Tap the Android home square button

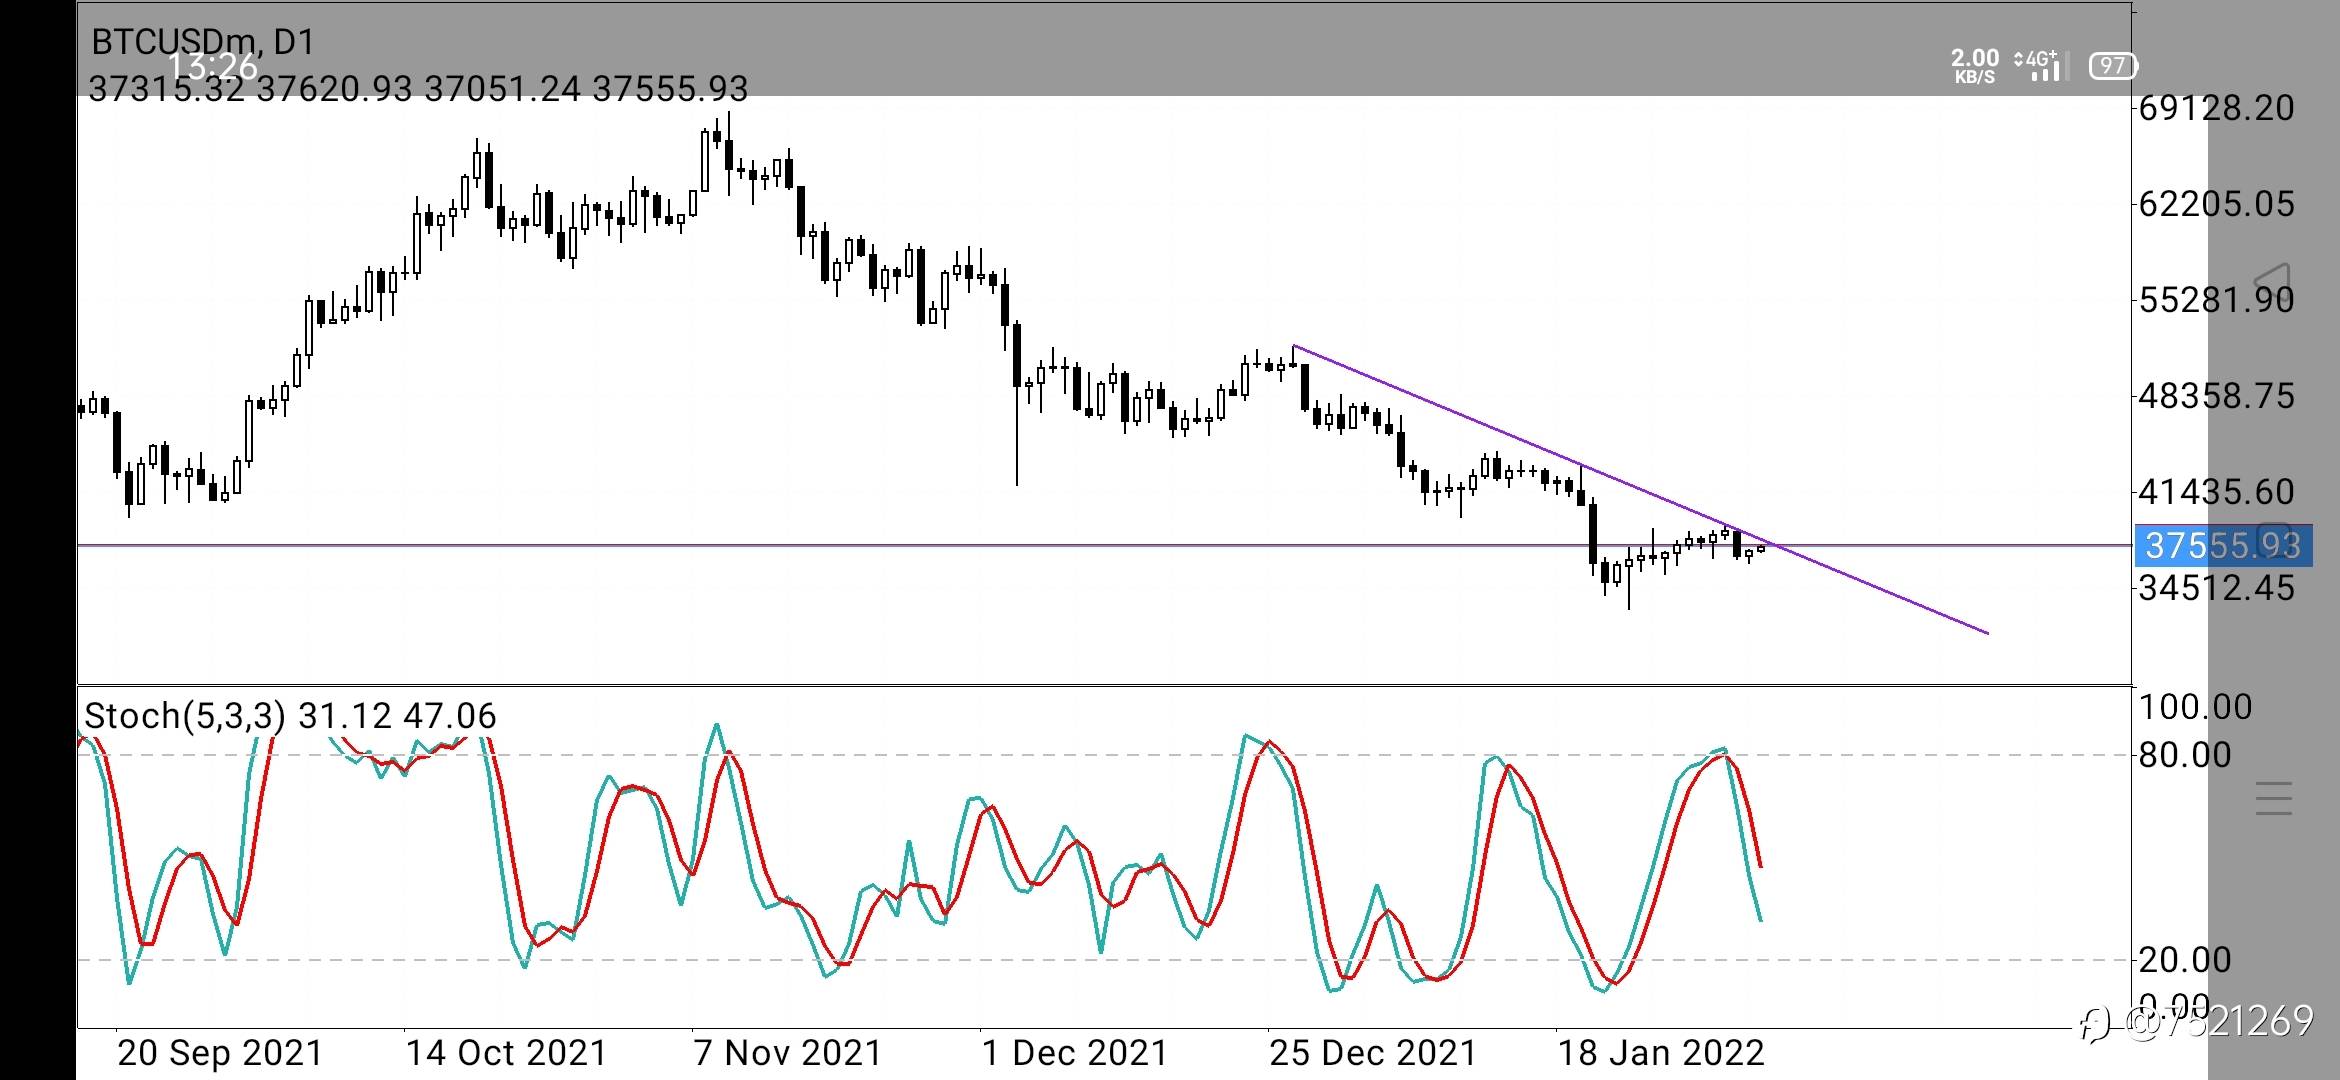click(x=2273, y=539)
